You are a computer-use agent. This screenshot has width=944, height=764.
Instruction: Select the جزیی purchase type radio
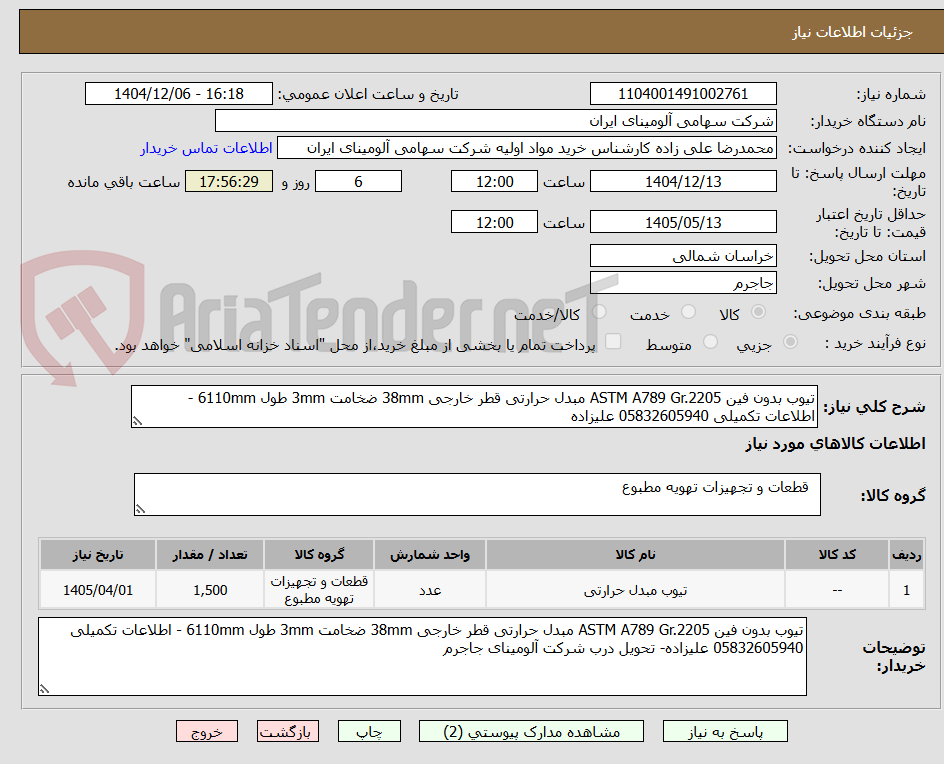[x=790, y=342]
